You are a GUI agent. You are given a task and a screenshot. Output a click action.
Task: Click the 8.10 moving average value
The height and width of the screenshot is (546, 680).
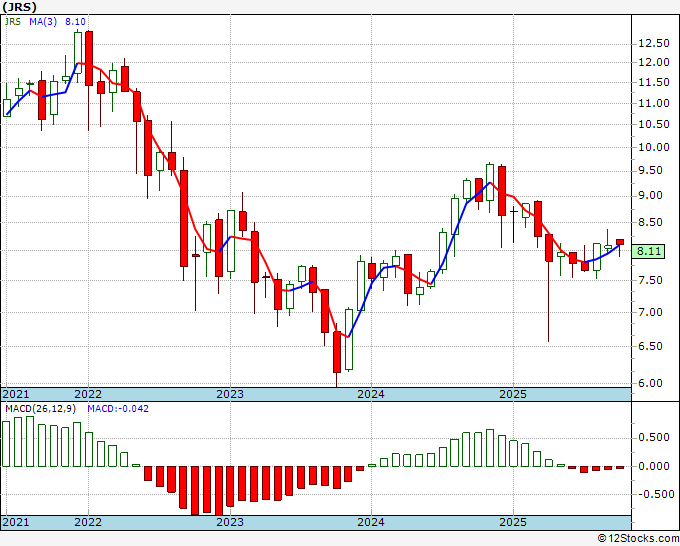click(x=75, y=21)
